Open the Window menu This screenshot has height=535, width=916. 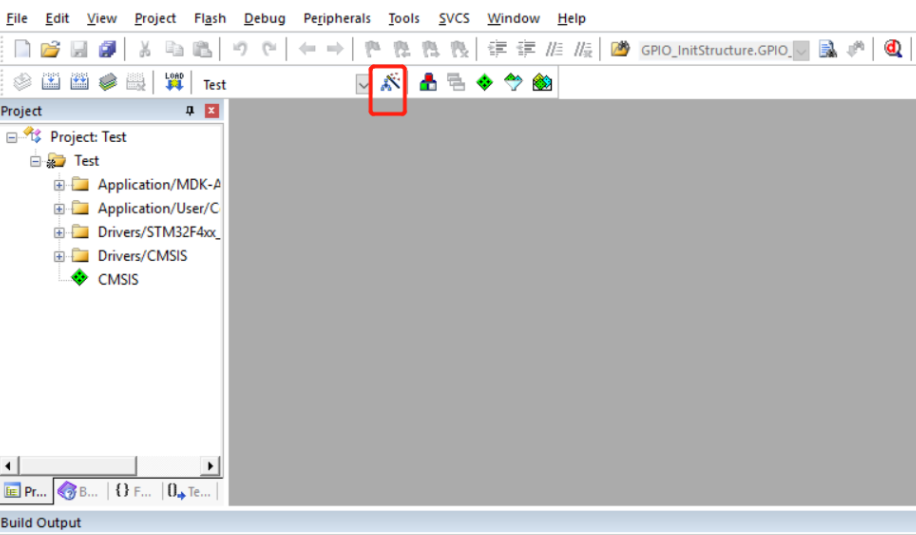click(513, 19)
